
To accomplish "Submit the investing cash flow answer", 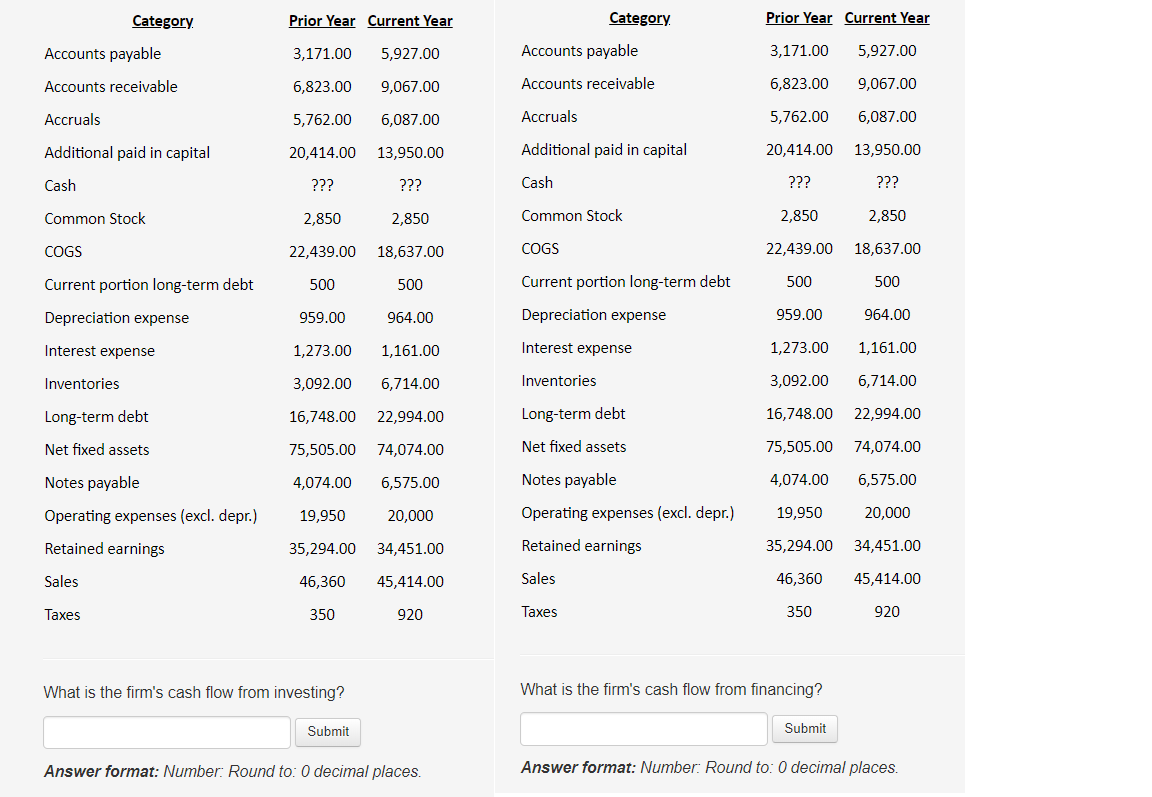I will point(327,732).
